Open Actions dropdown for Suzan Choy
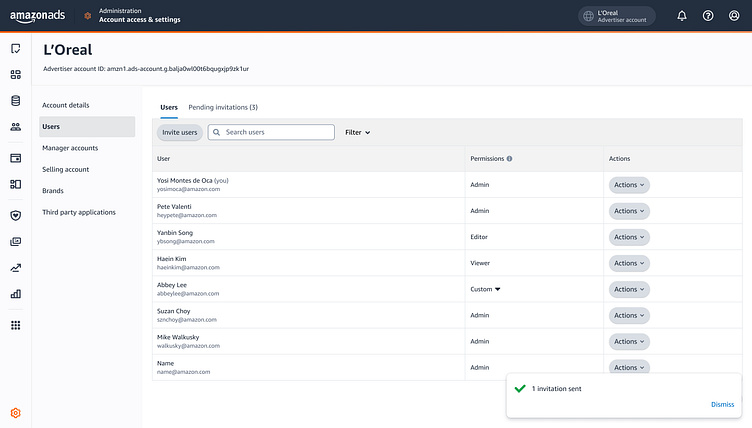 pyautogui.click(x=629, y=315)
